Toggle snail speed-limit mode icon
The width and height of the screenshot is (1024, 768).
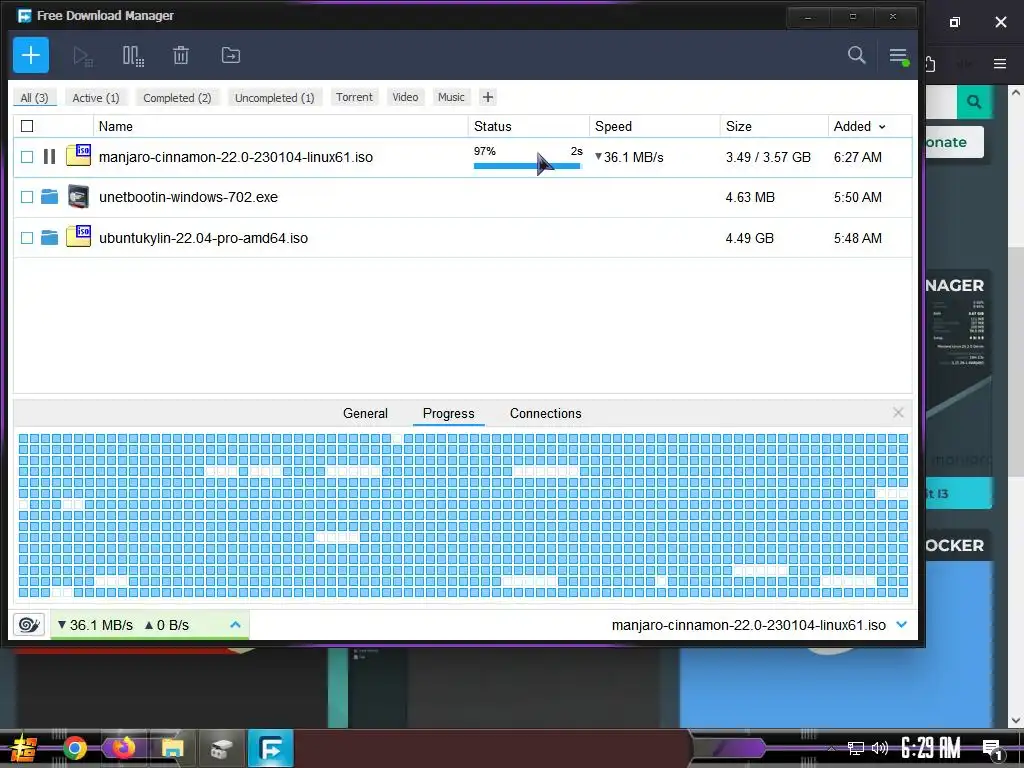(x=29, y=625)
